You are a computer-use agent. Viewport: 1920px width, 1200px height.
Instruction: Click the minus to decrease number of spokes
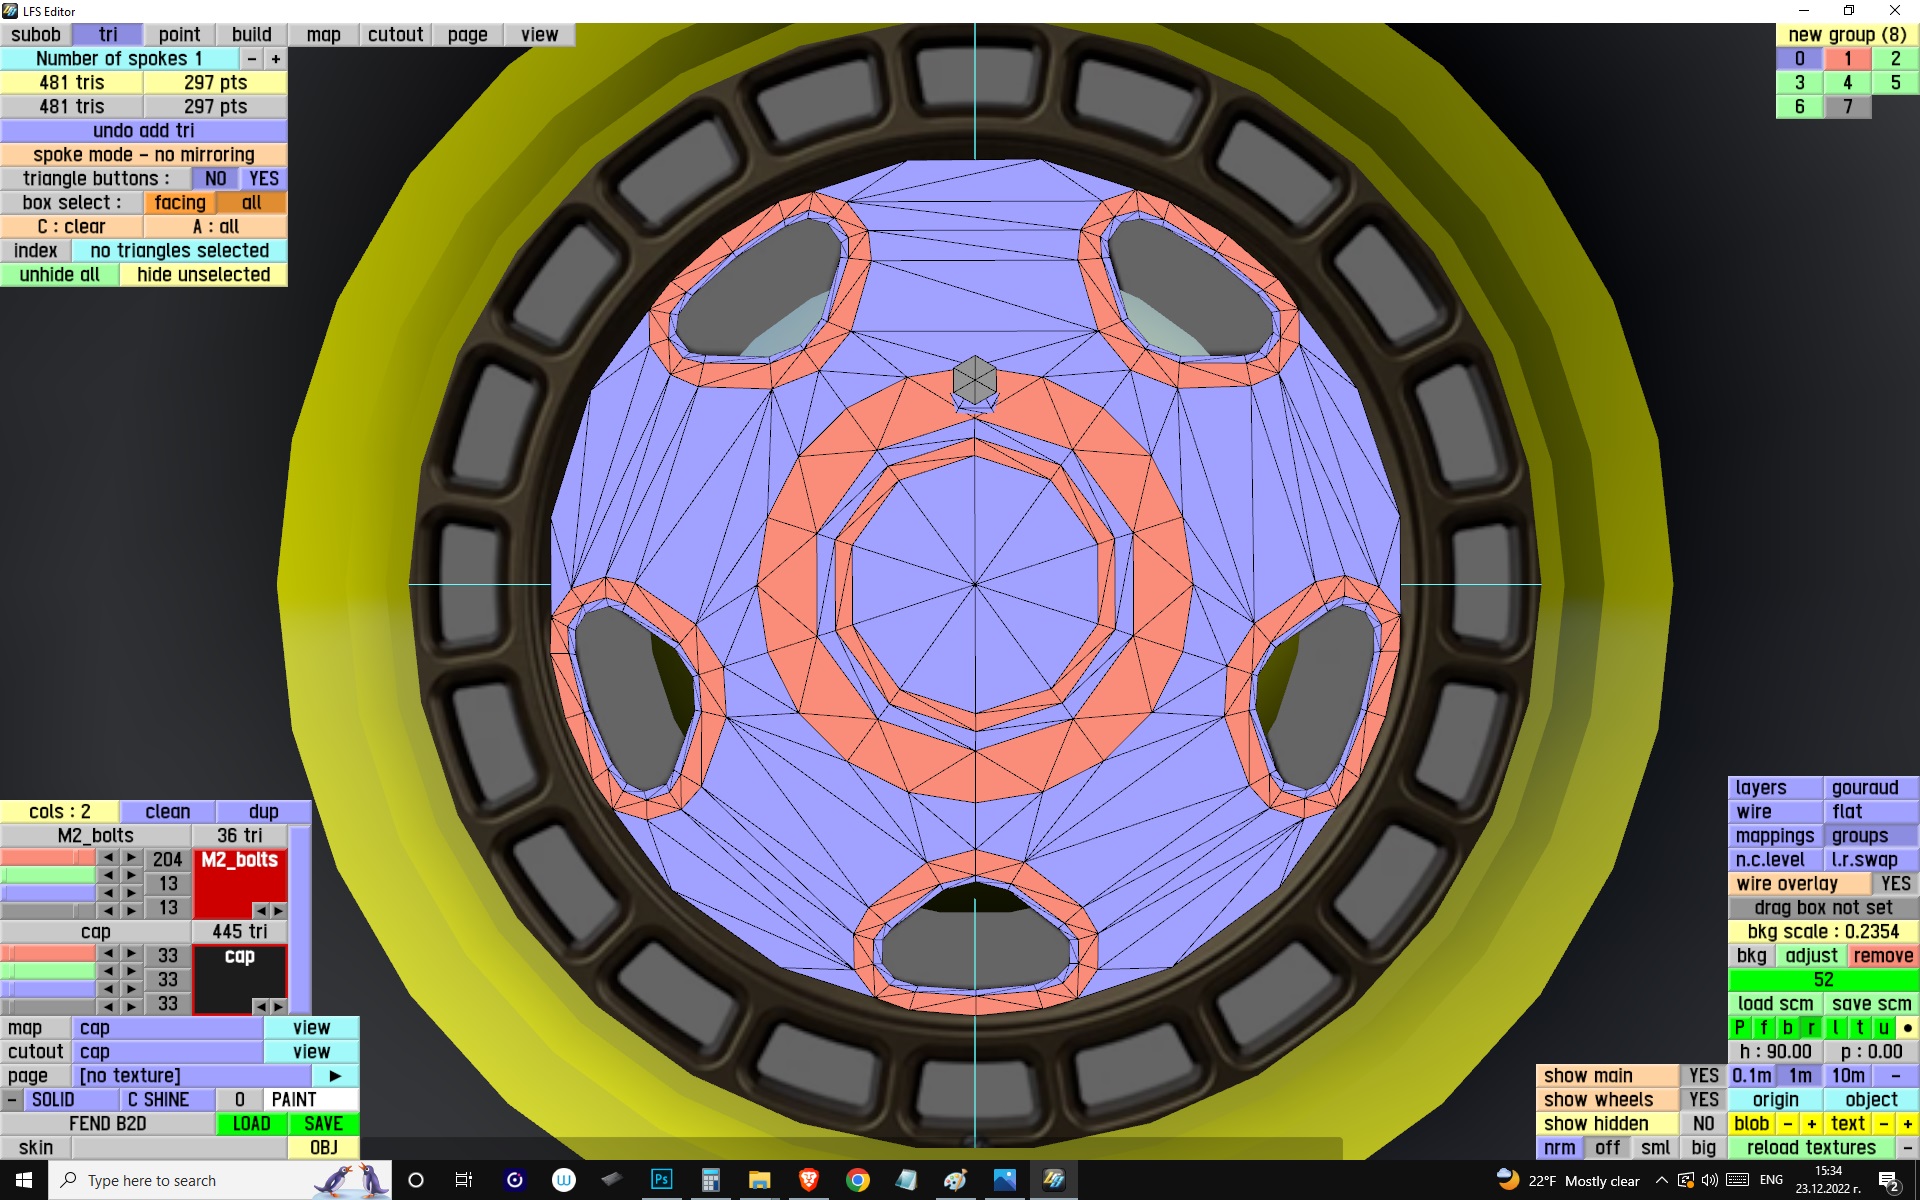pyautogui.click(x=252, y=59)
